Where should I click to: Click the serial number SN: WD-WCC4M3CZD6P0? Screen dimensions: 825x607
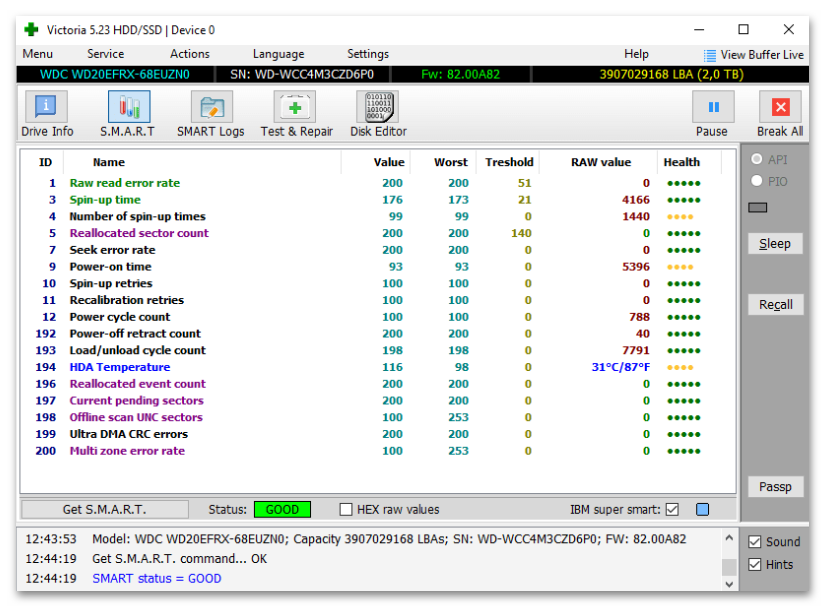[302, 75]
